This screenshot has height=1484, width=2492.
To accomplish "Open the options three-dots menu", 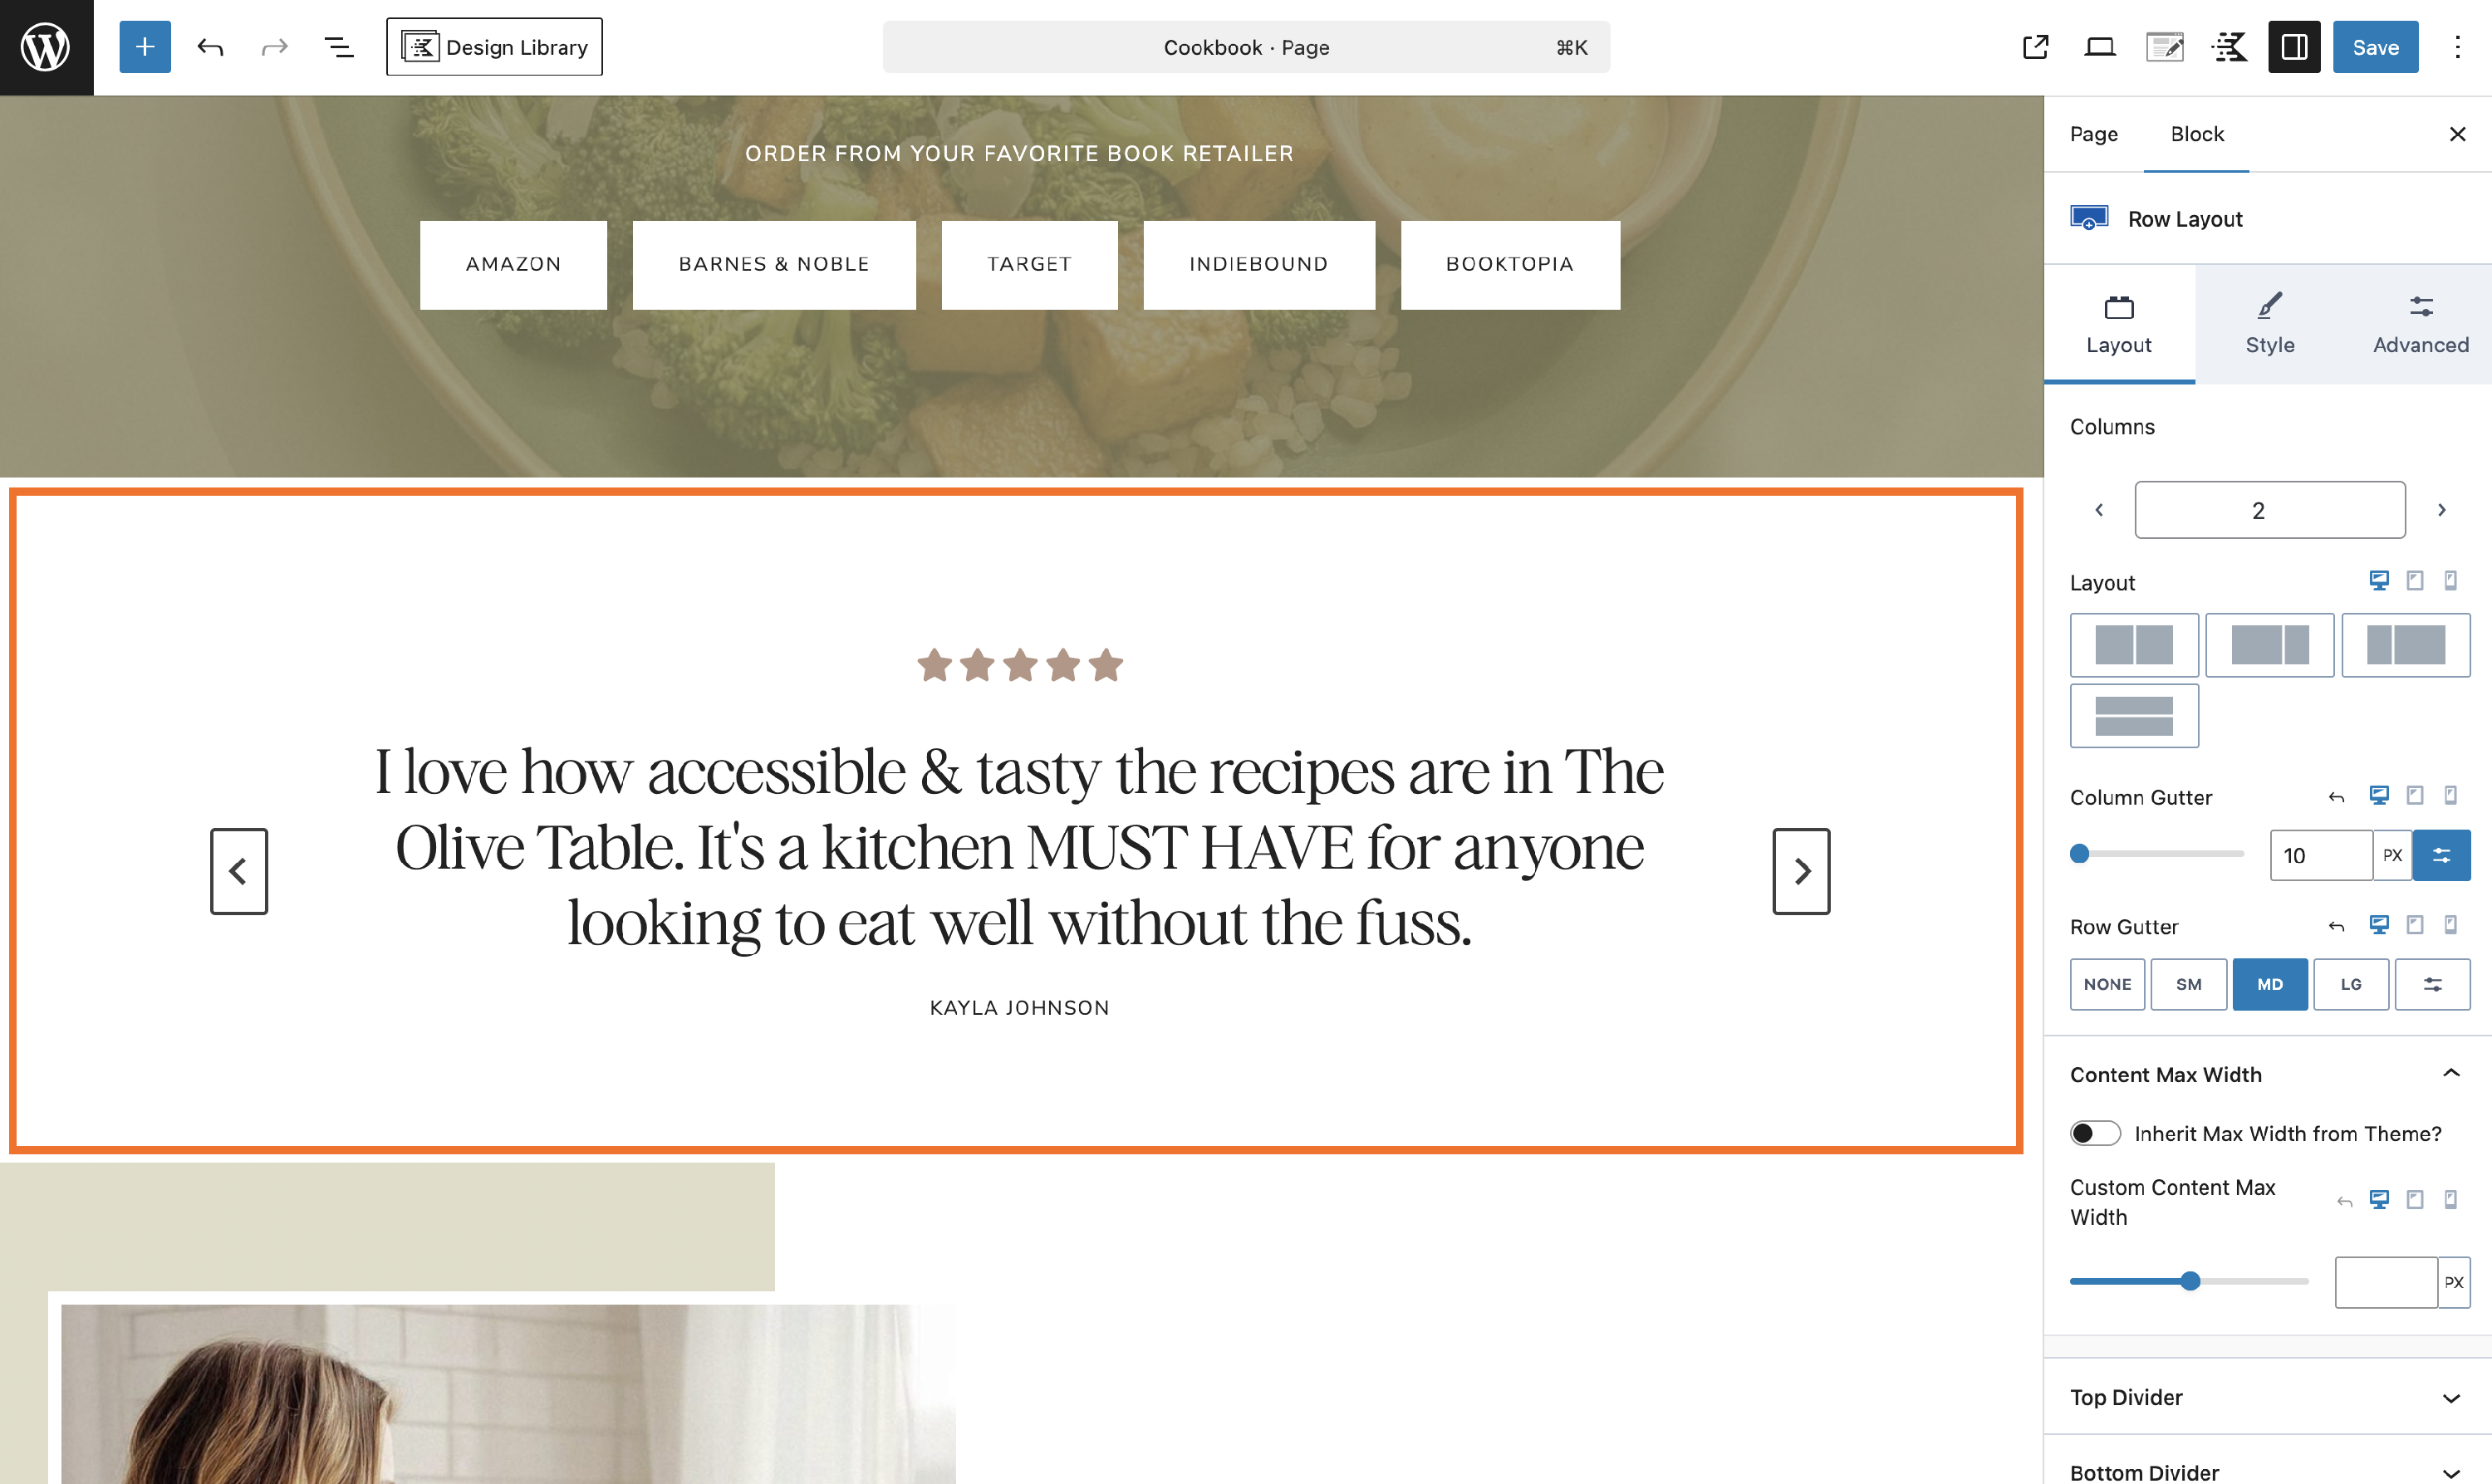I will 2457,47.
